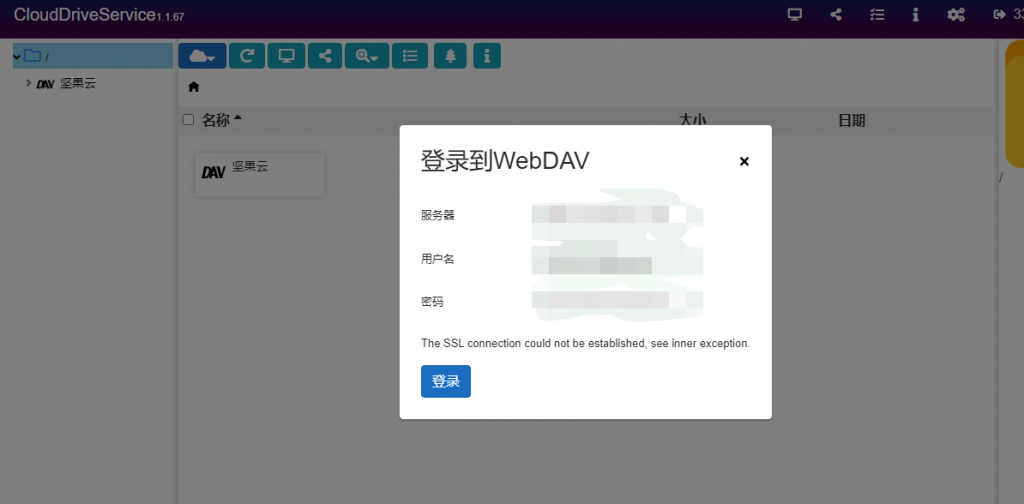Click the tree icon toolbar button

tap(451, 56)
